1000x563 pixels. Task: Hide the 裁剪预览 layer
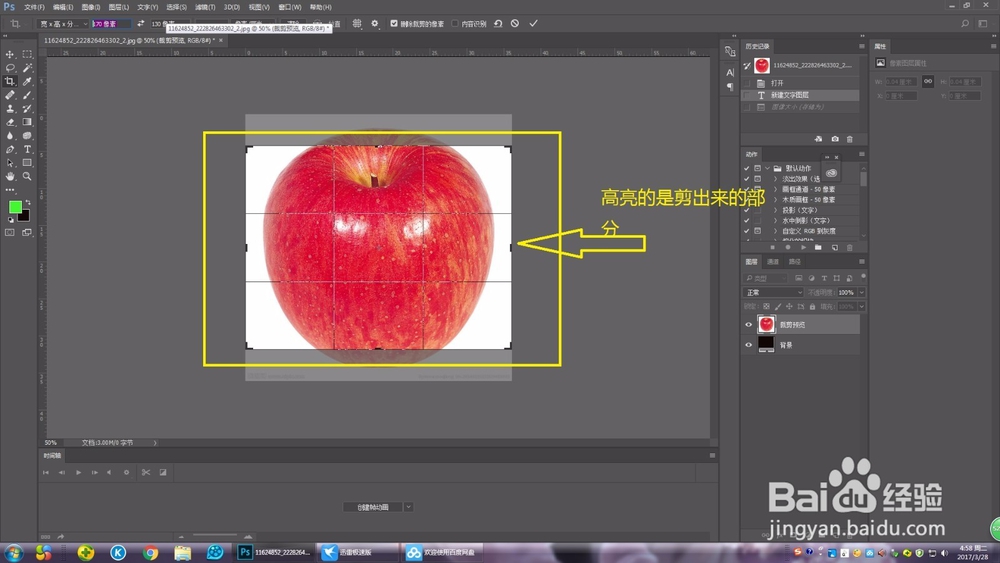click(x=749, y=325)
